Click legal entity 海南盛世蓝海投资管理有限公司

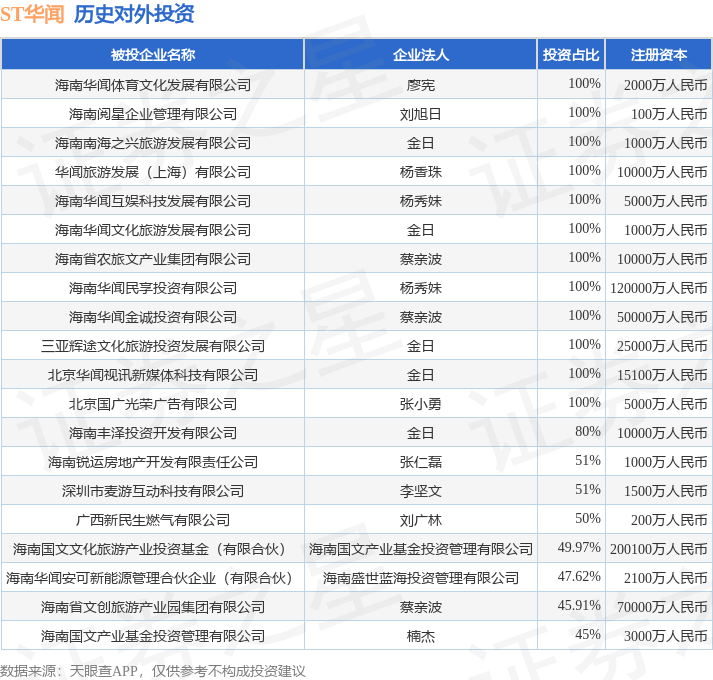click(421, 578)
